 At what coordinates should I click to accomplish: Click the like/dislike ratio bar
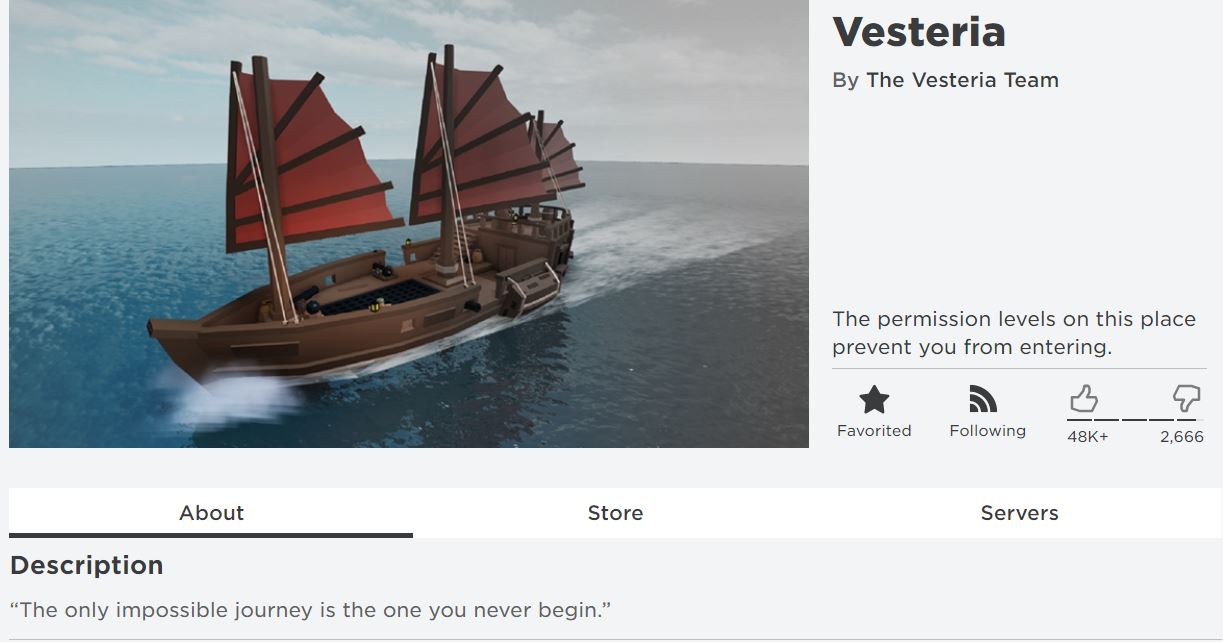tap(1132, 420)
